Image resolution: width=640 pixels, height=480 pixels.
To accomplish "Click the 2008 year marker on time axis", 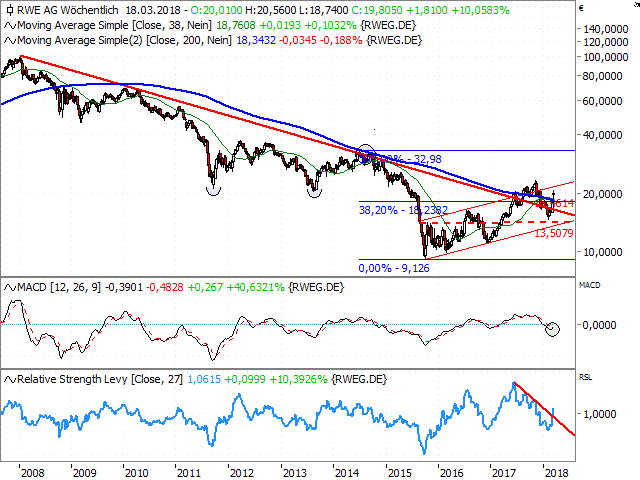I will click(x=32, y=473).
